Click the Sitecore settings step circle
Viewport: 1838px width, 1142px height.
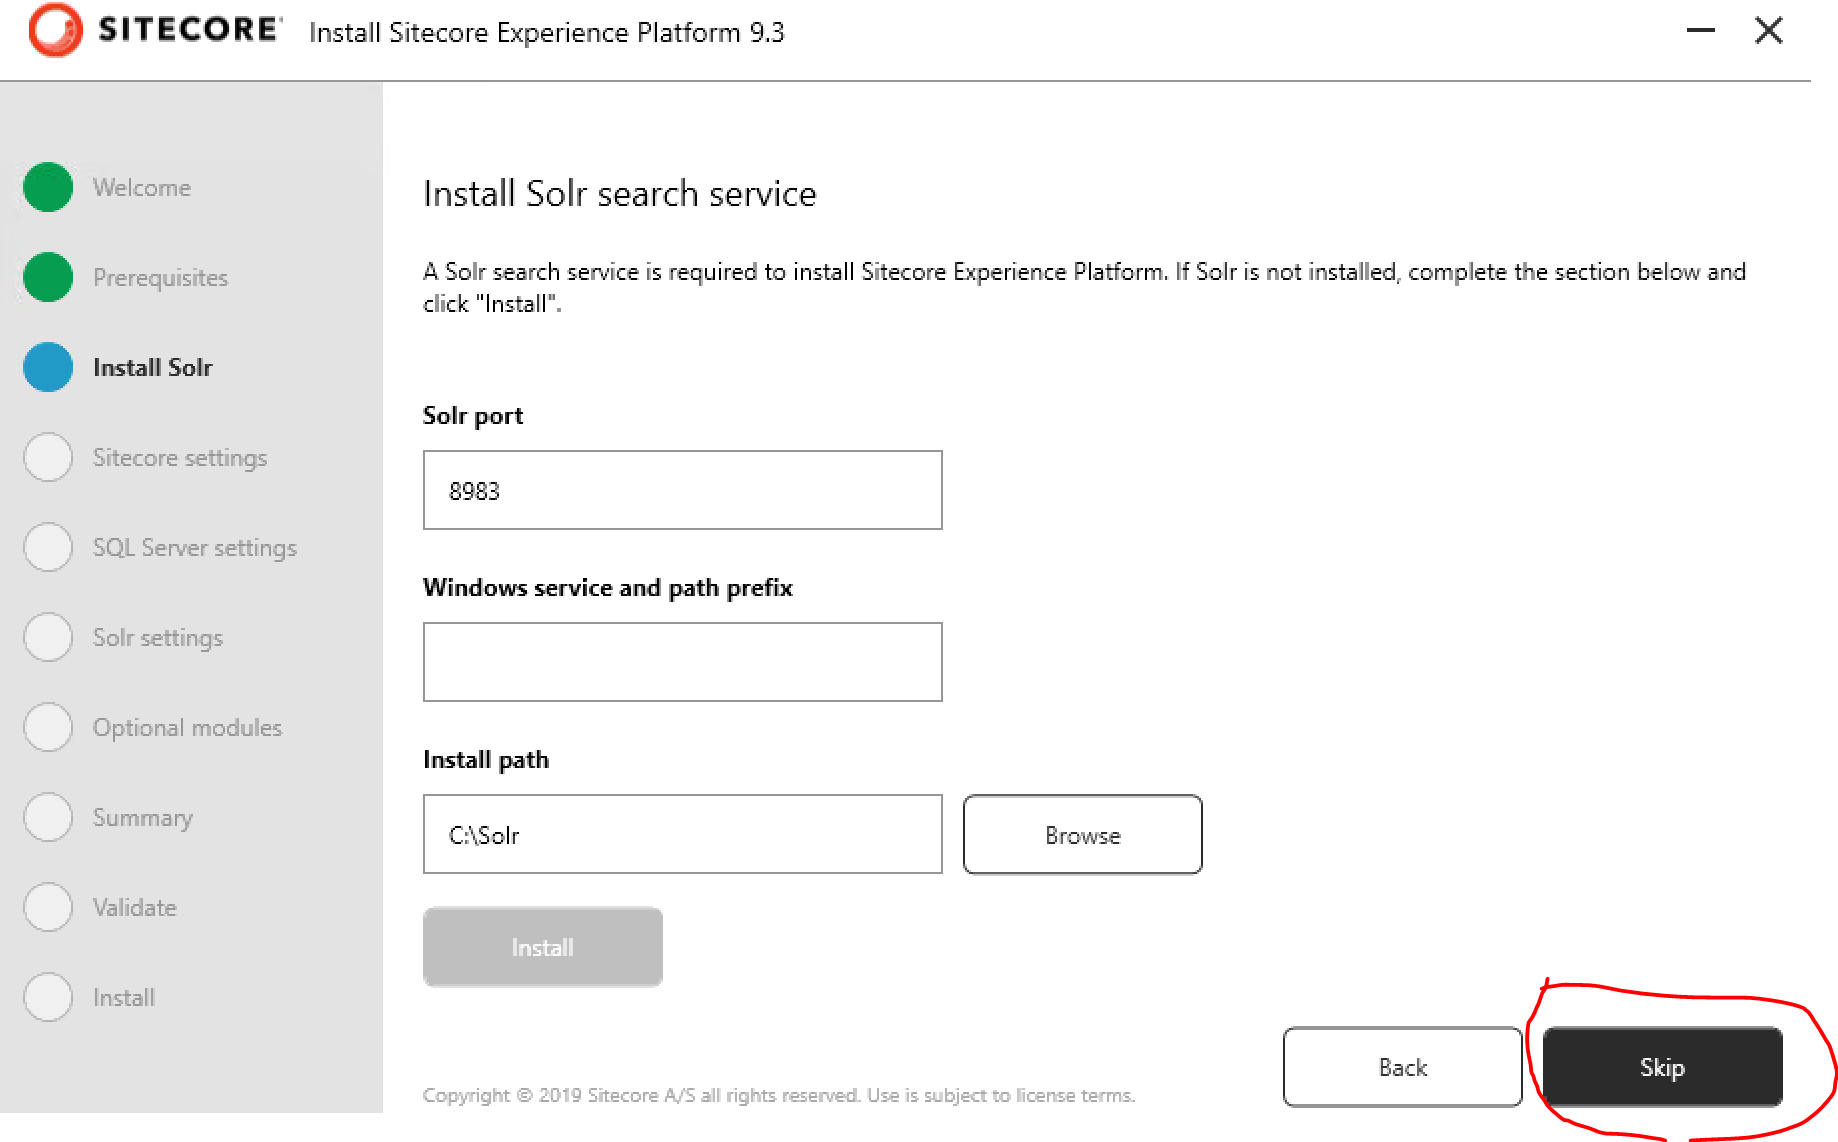pyautogui.click(x=48, y=457)
